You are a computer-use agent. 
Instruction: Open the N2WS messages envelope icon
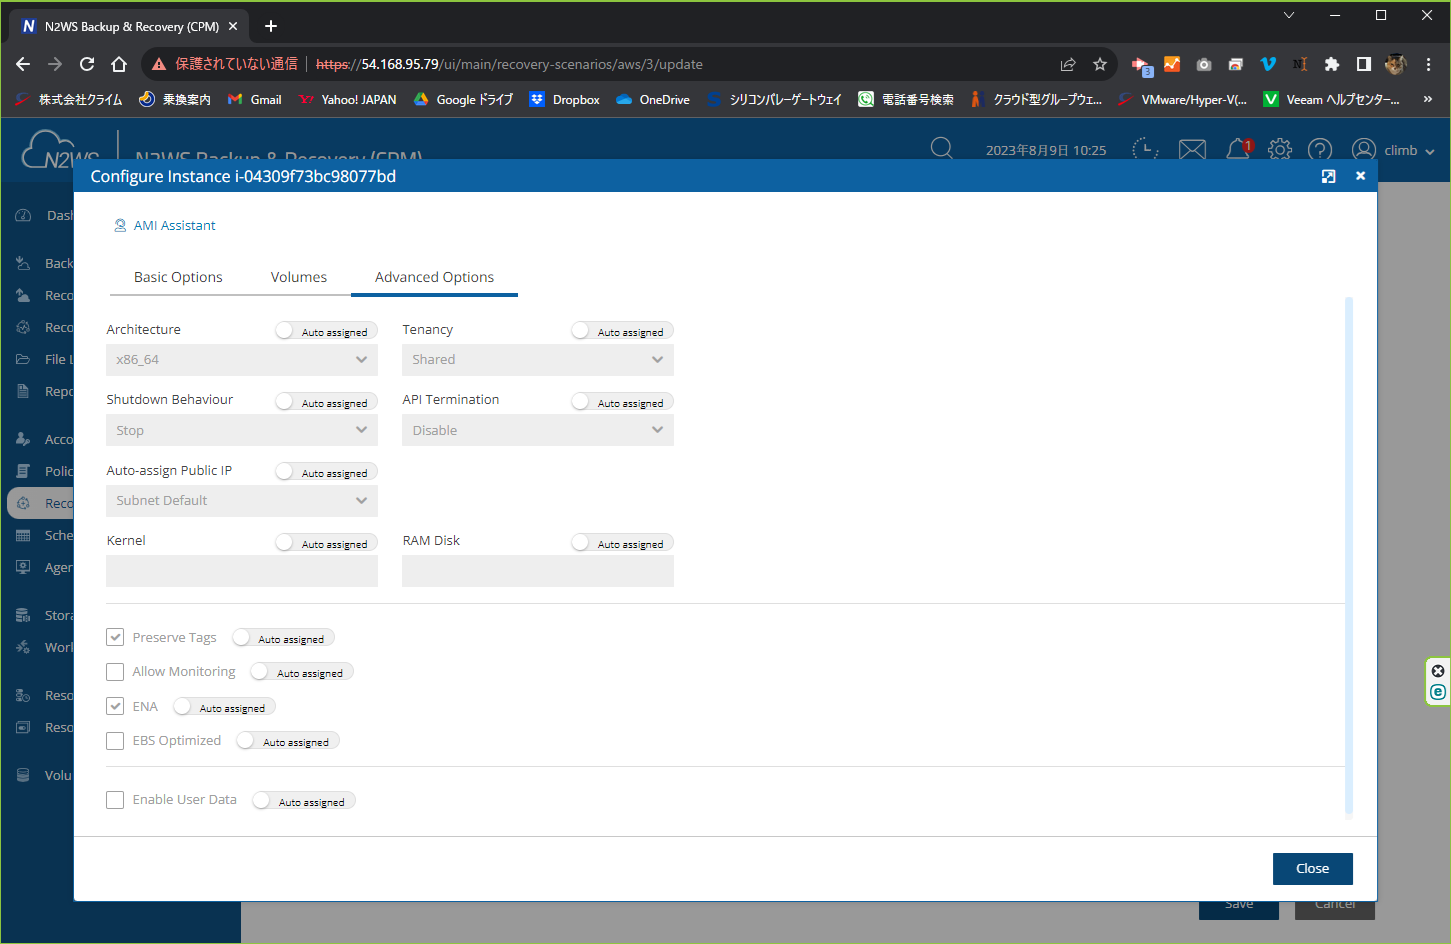1192,150
